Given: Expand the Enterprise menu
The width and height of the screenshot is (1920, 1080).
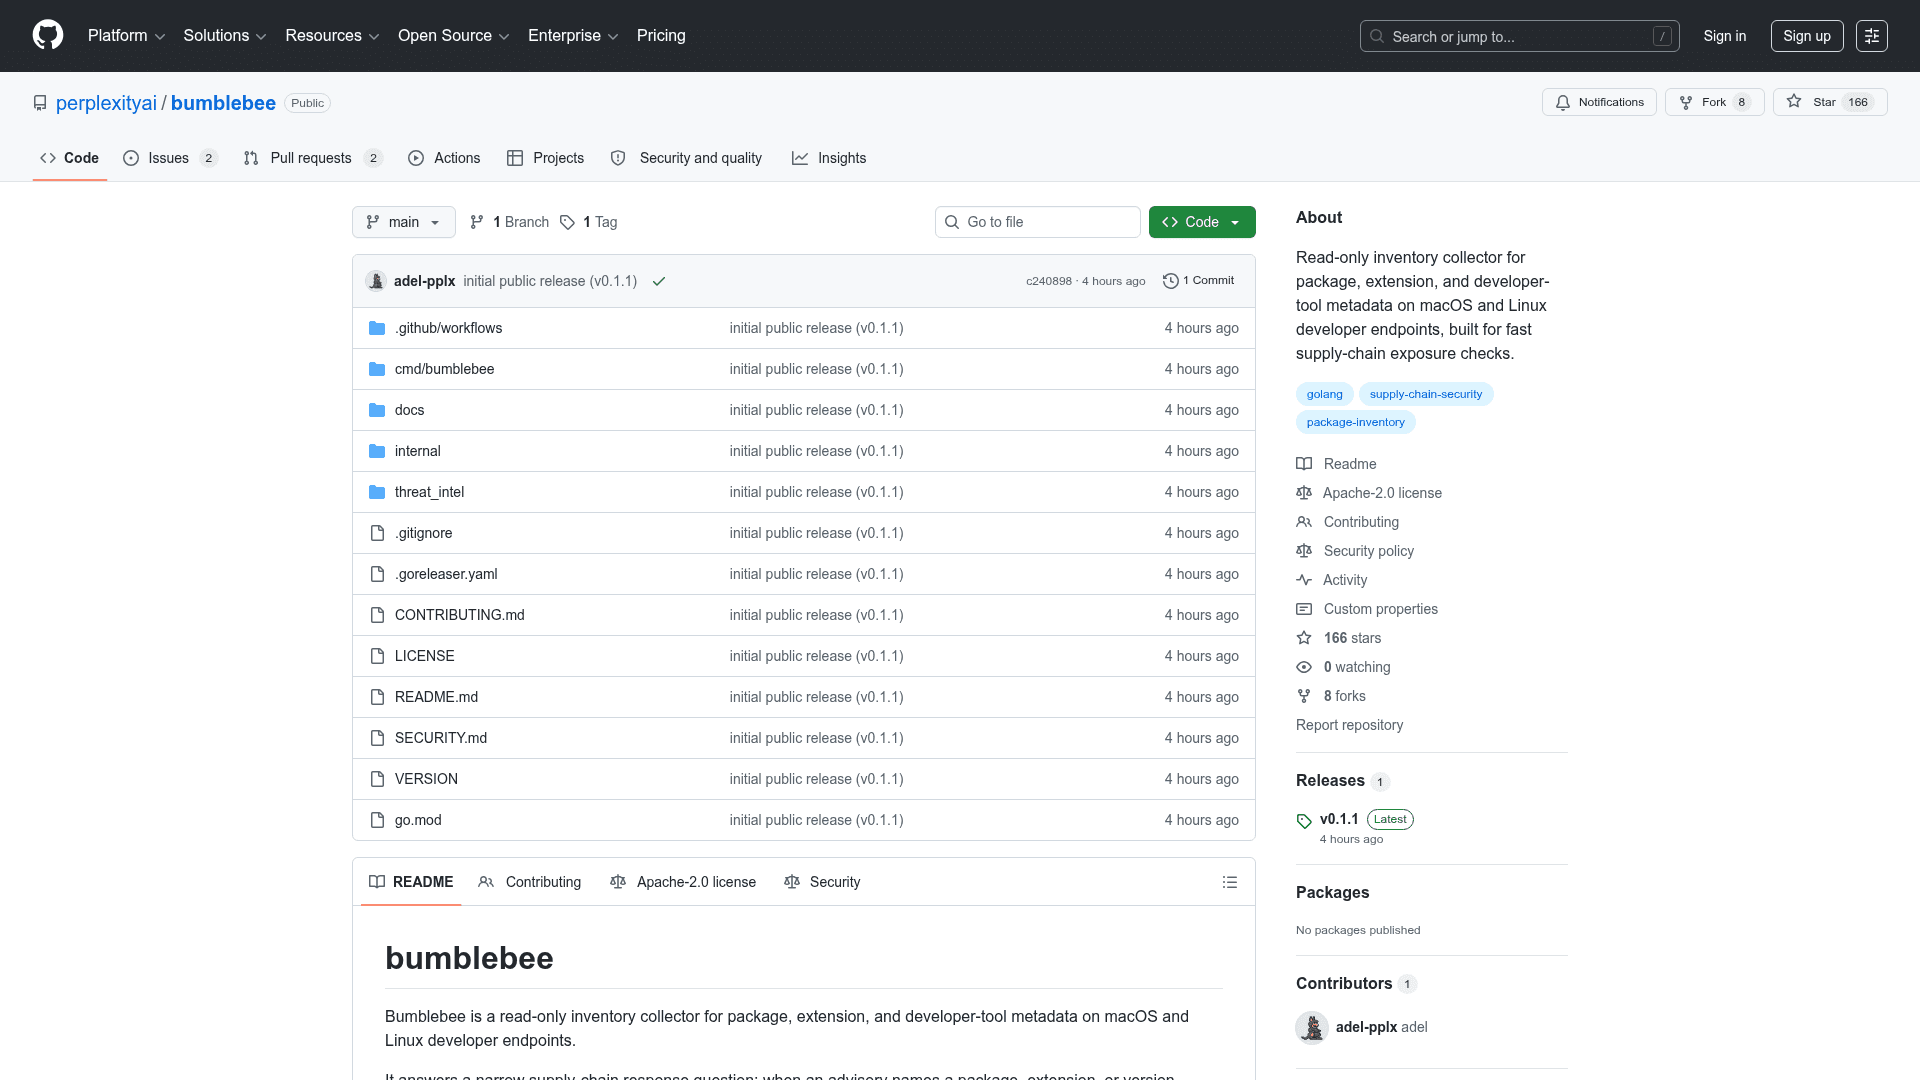Looking at the screenshot, I should (573, 36).
